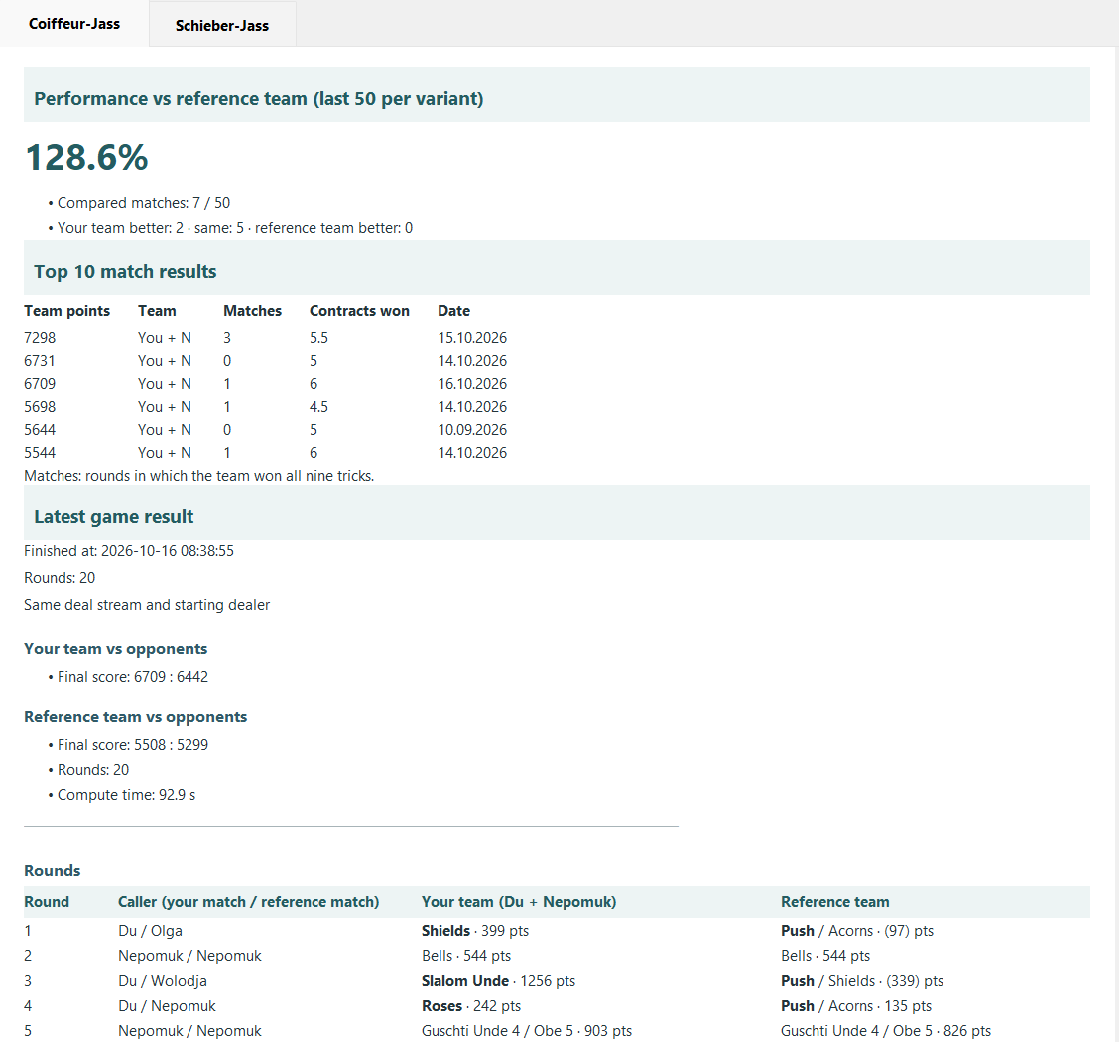Click the 'Date' column header
The width and height of the screenshot is (1119, 1042).
(454, 311)
